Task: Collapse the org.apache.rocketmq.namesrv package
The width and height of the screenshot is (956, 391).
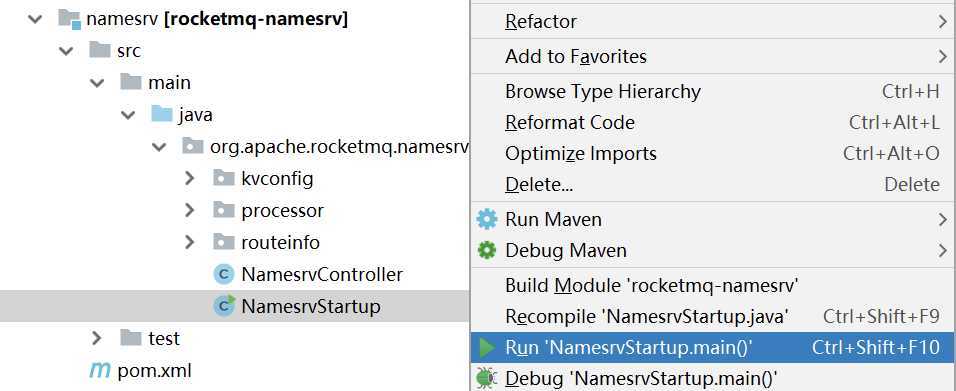Action: point(159,146)
